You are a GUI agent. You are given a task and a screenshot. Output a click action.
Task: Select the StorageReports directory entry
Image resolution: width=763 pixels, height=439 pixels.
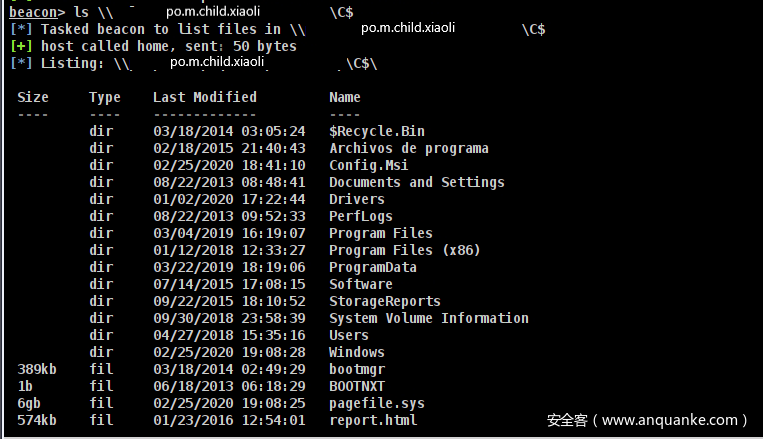pyautogui.click(x=384, y=301)
